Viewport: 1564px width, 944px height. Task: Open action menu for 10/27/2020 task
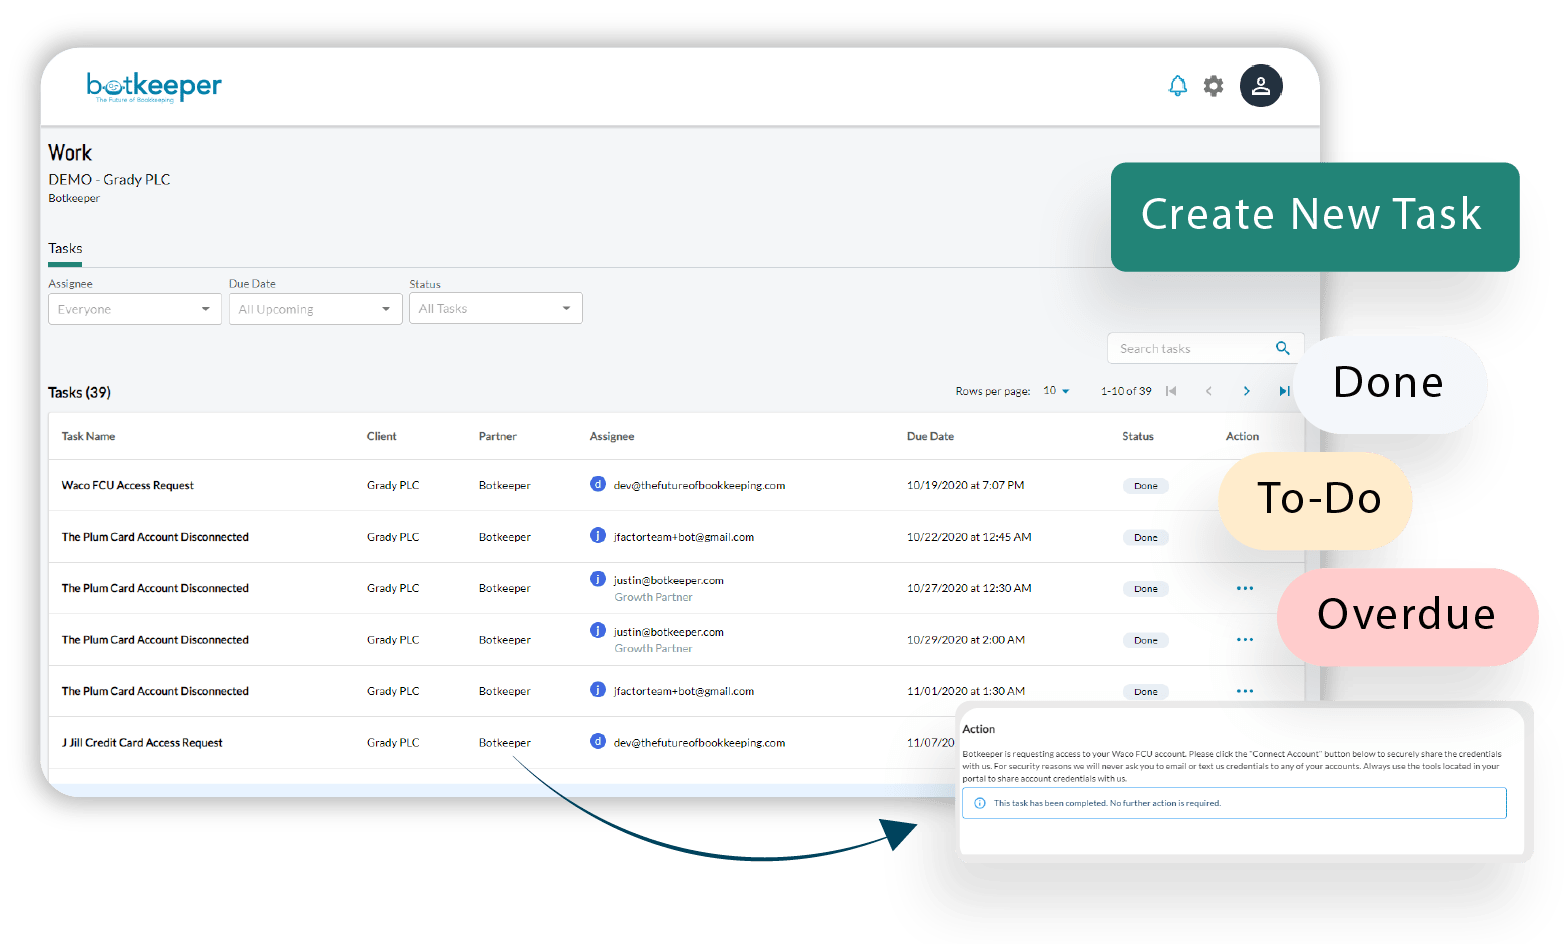[x=1244, y=588]
